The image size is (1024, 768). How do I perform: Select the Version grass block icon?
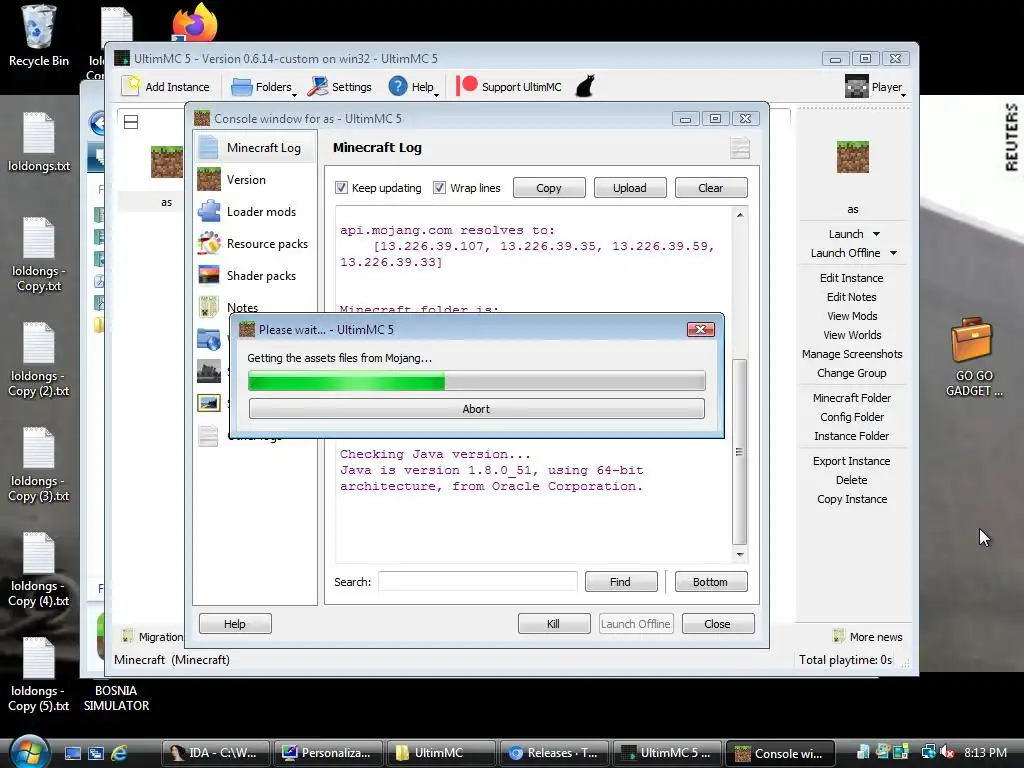click(x=209, y=180)
